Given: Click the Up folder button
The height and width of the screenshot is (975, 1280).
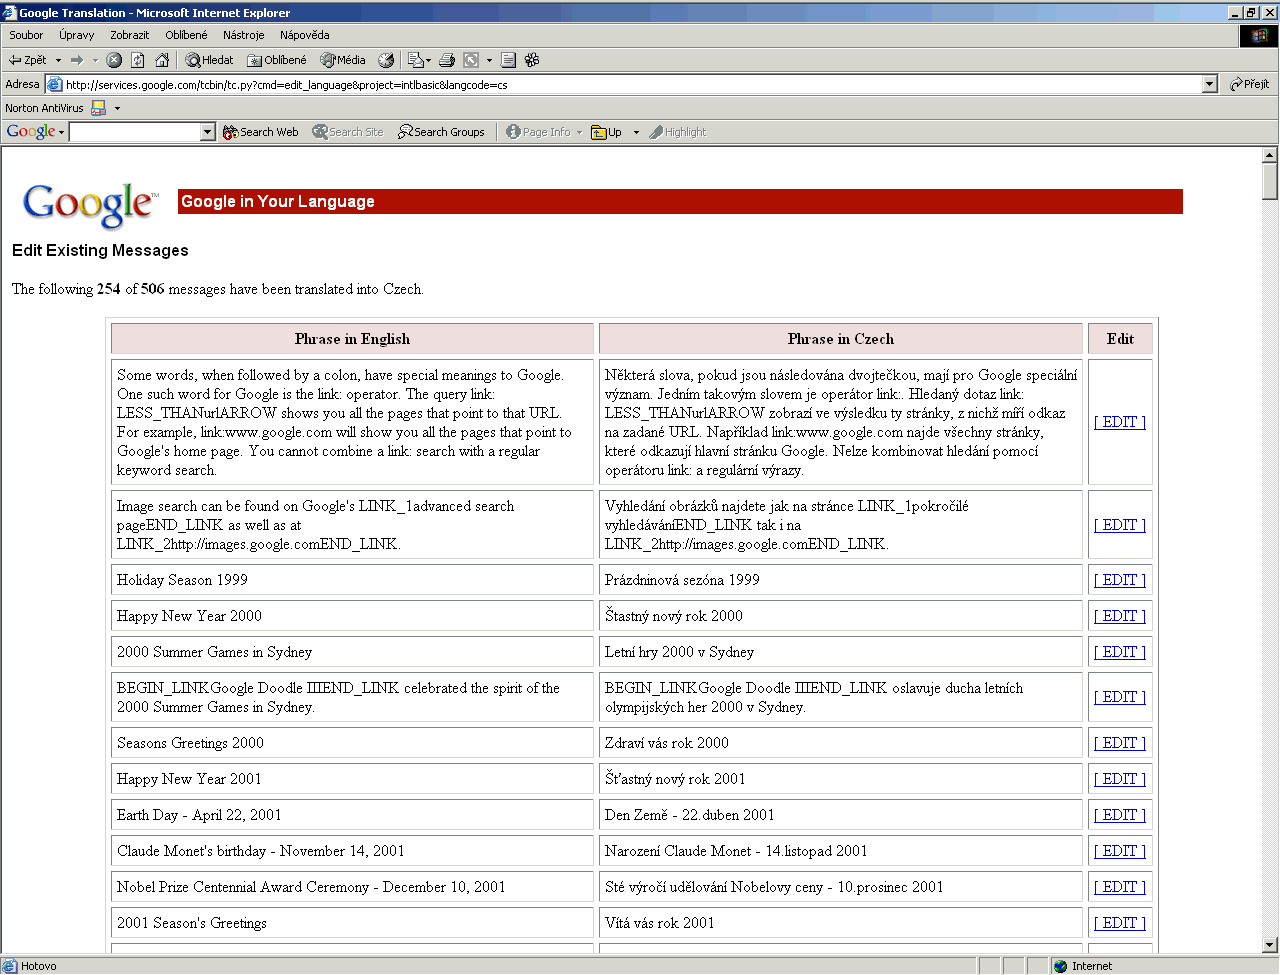Looking at the screenshot, I should pos(607,132).
